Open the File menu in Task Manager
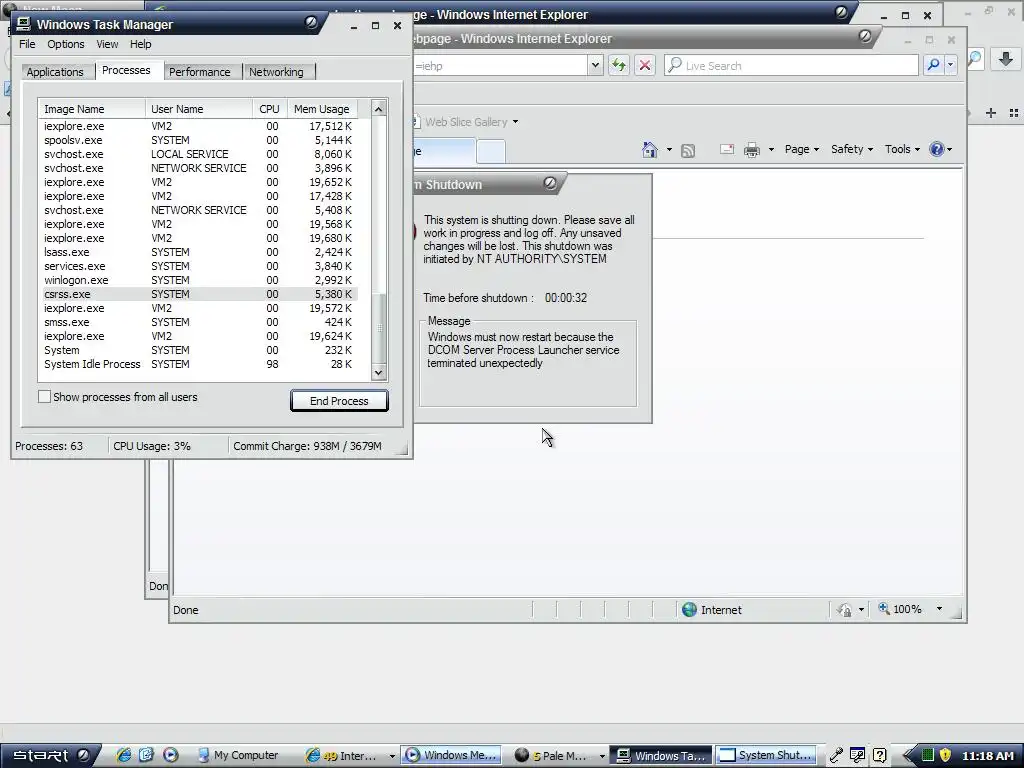Image resolution: width=1024 pixels, height=768 pixels. 27,44
